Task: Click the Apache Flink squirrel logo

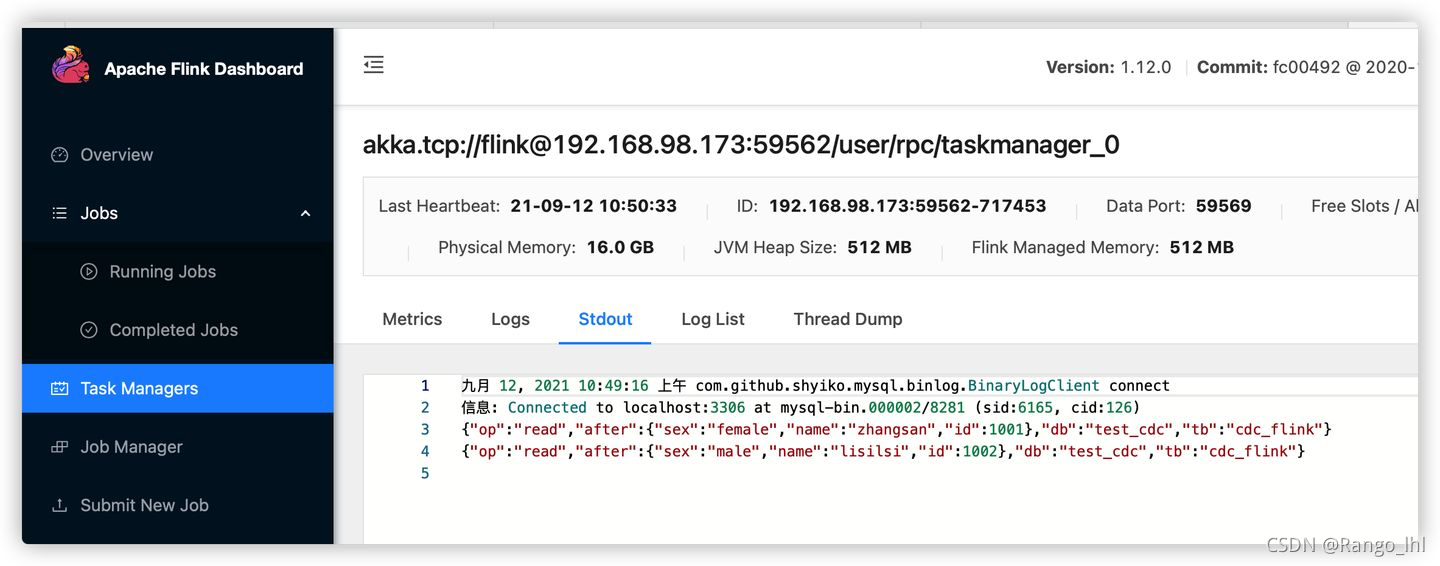Action: point(71,66)
